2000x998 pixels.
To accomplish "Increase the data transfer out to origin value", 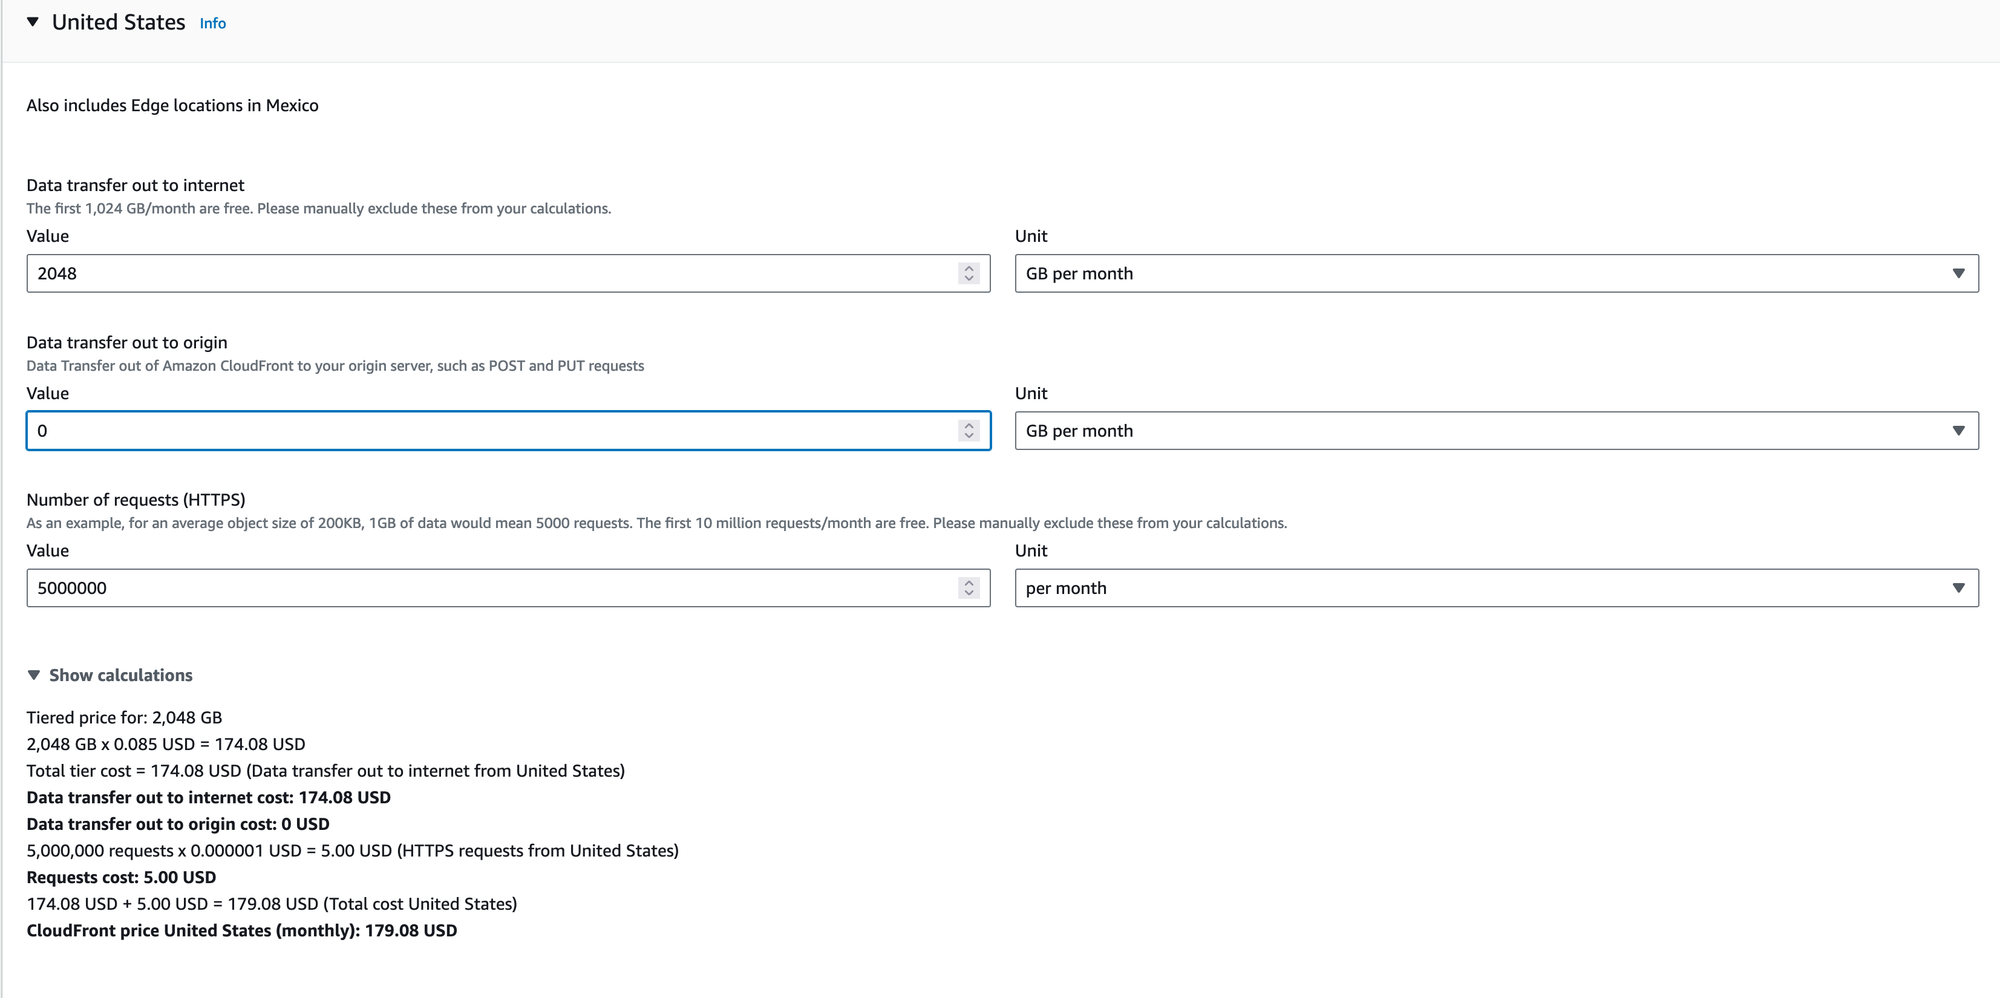I will coord(968,425).
